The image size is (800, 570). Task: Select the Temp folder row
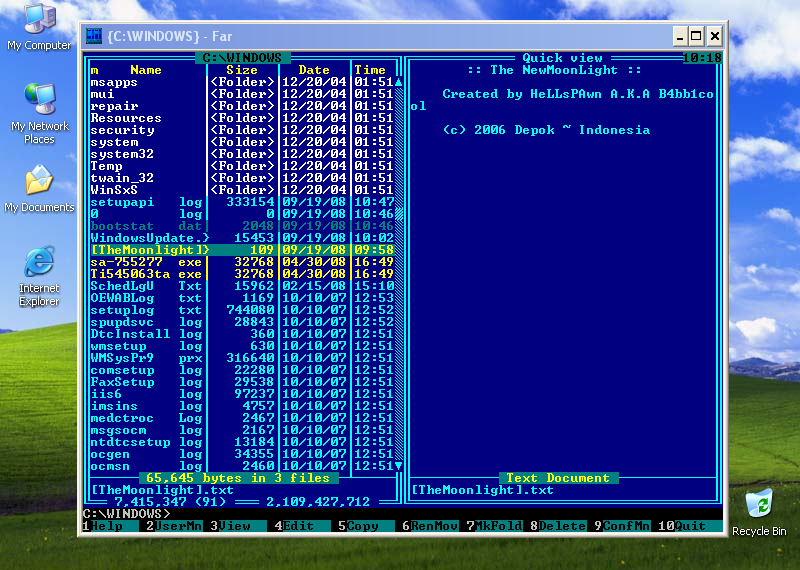(242, 166)
